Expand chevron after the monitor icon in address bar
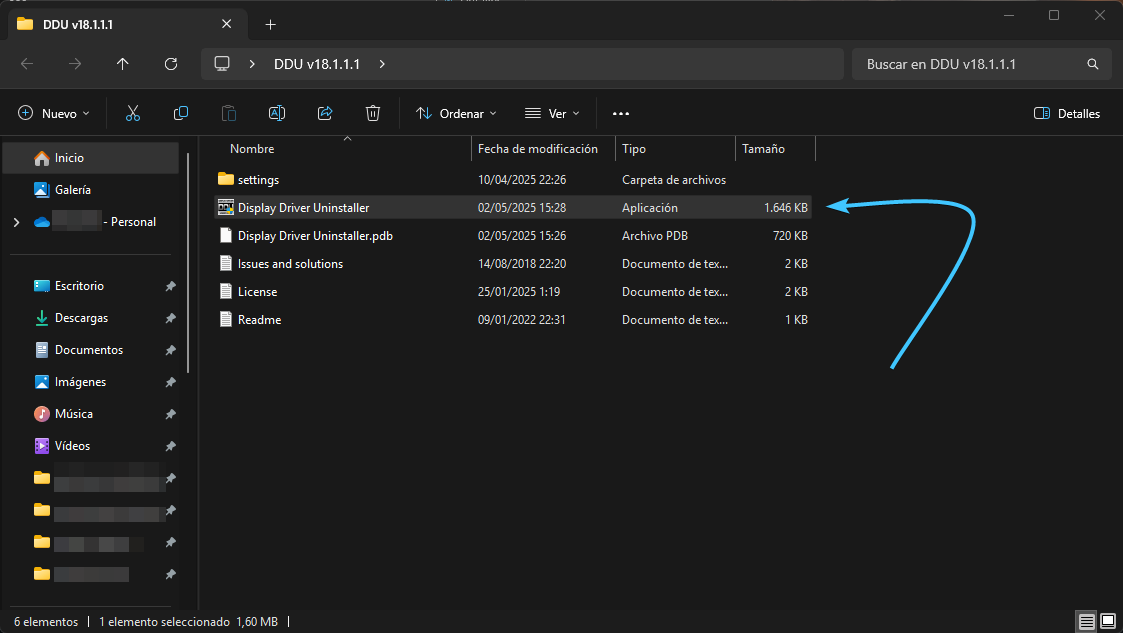 [x=252, y=64]
